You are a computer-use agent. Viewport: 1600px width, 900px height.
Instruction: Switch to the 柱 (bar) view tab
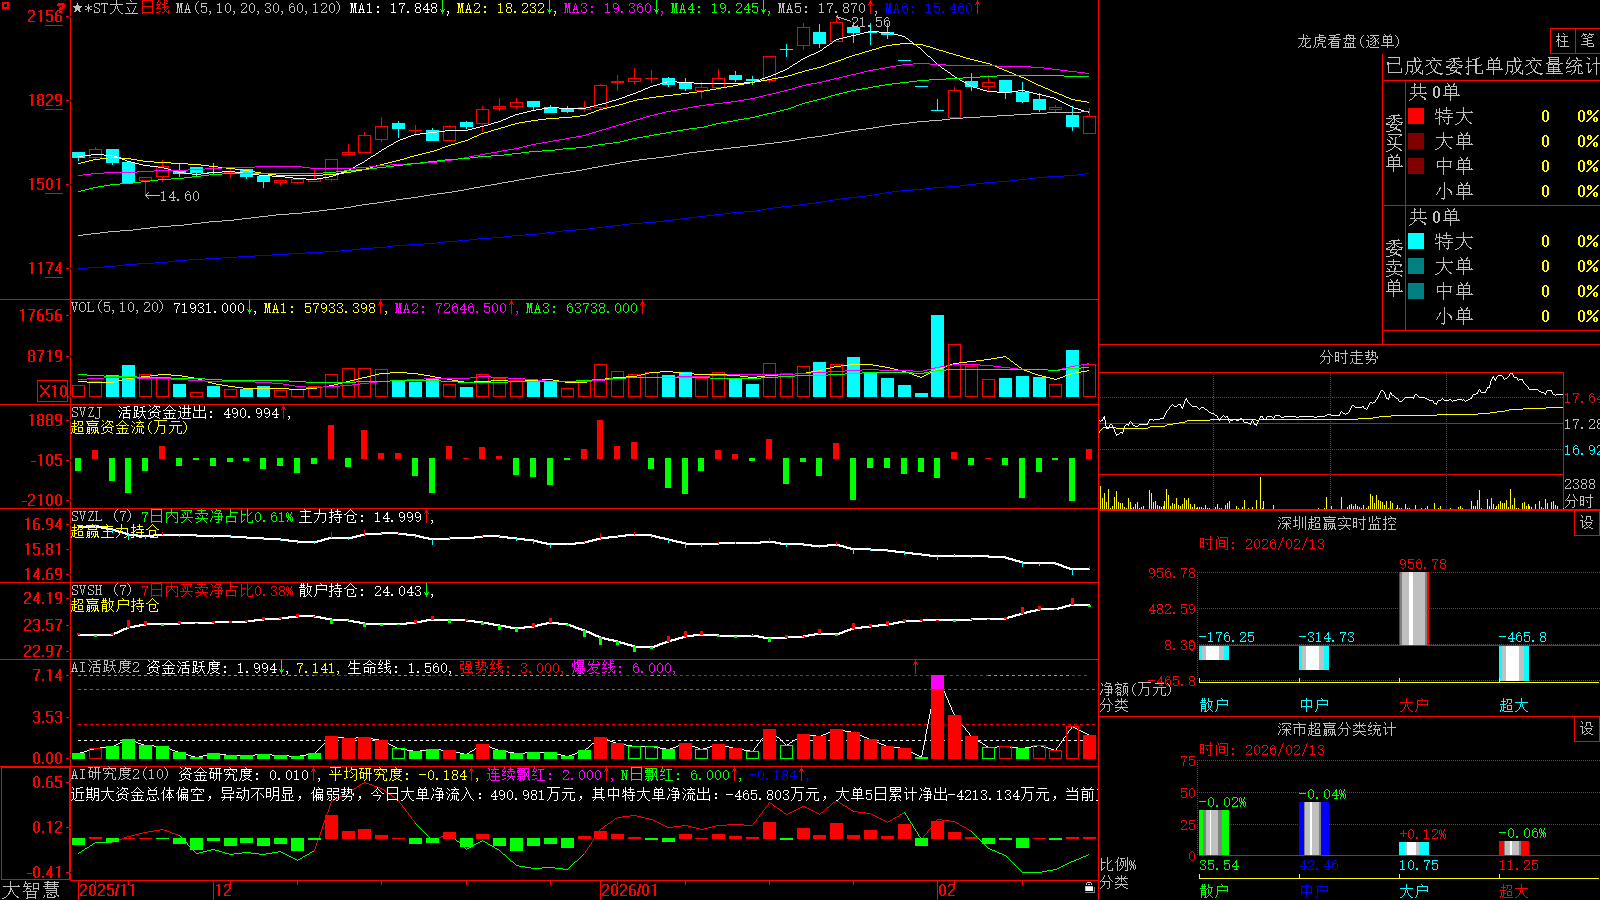pos(1562,40)
